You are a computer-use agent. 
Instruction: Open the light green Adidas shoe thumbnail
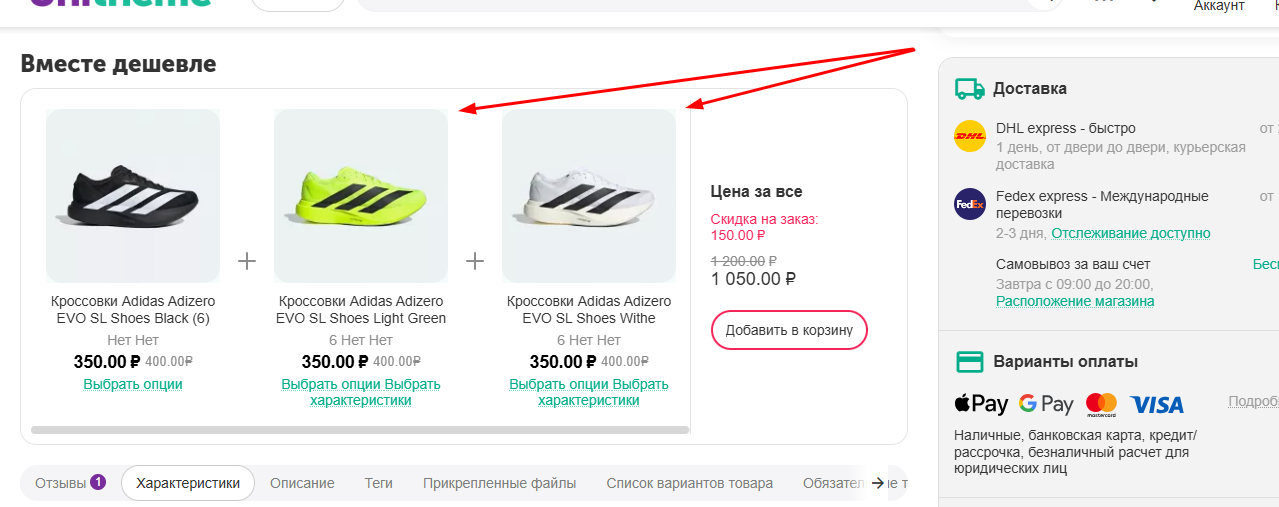point(361,196)
